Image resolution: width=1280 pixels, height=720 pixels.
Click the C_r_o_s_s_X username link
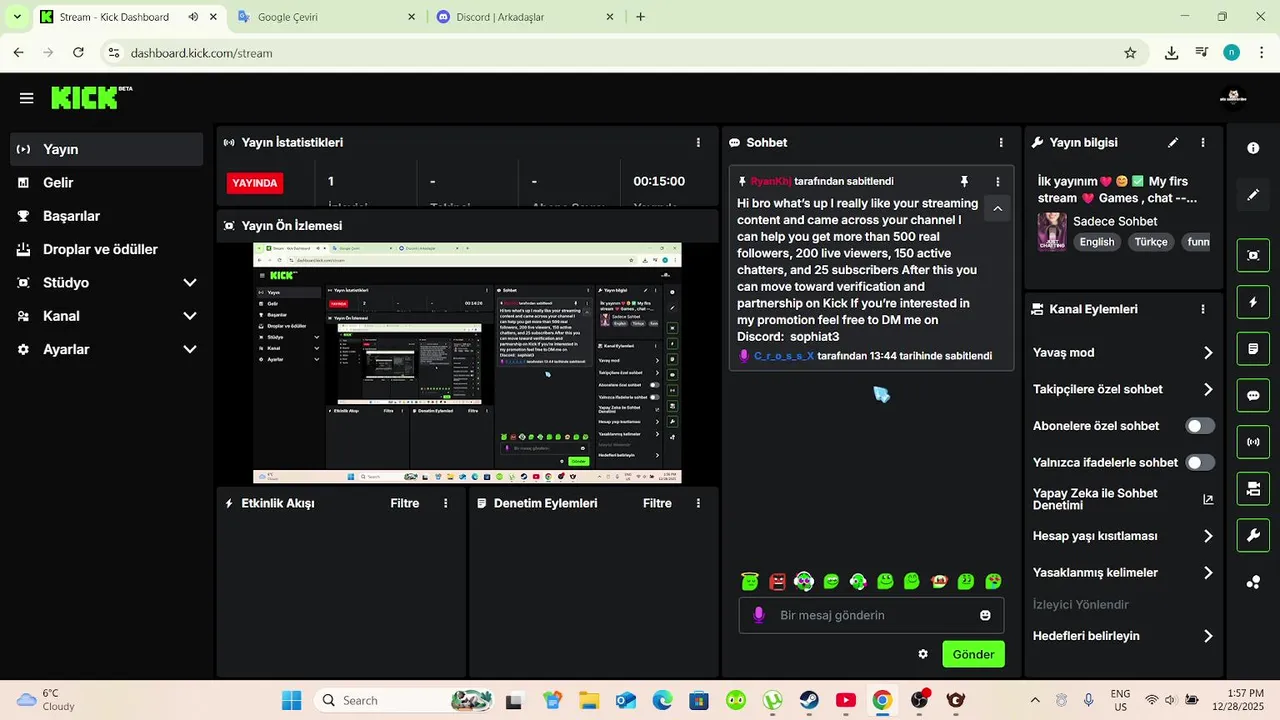click(784, 356)
